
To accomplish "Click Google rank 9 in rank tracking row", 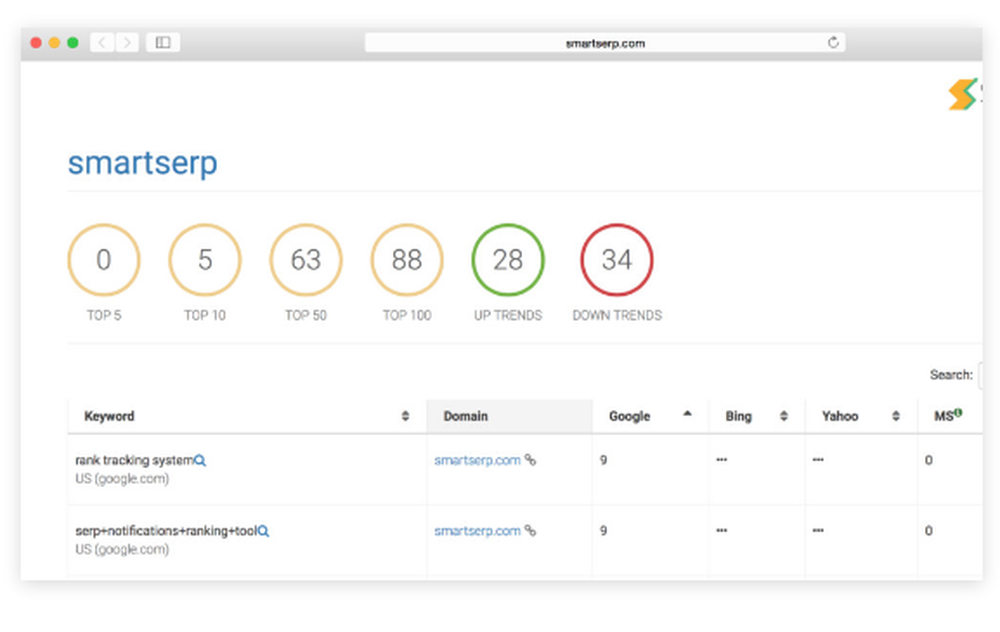I will pyautogui.click(x=603, y=460).
